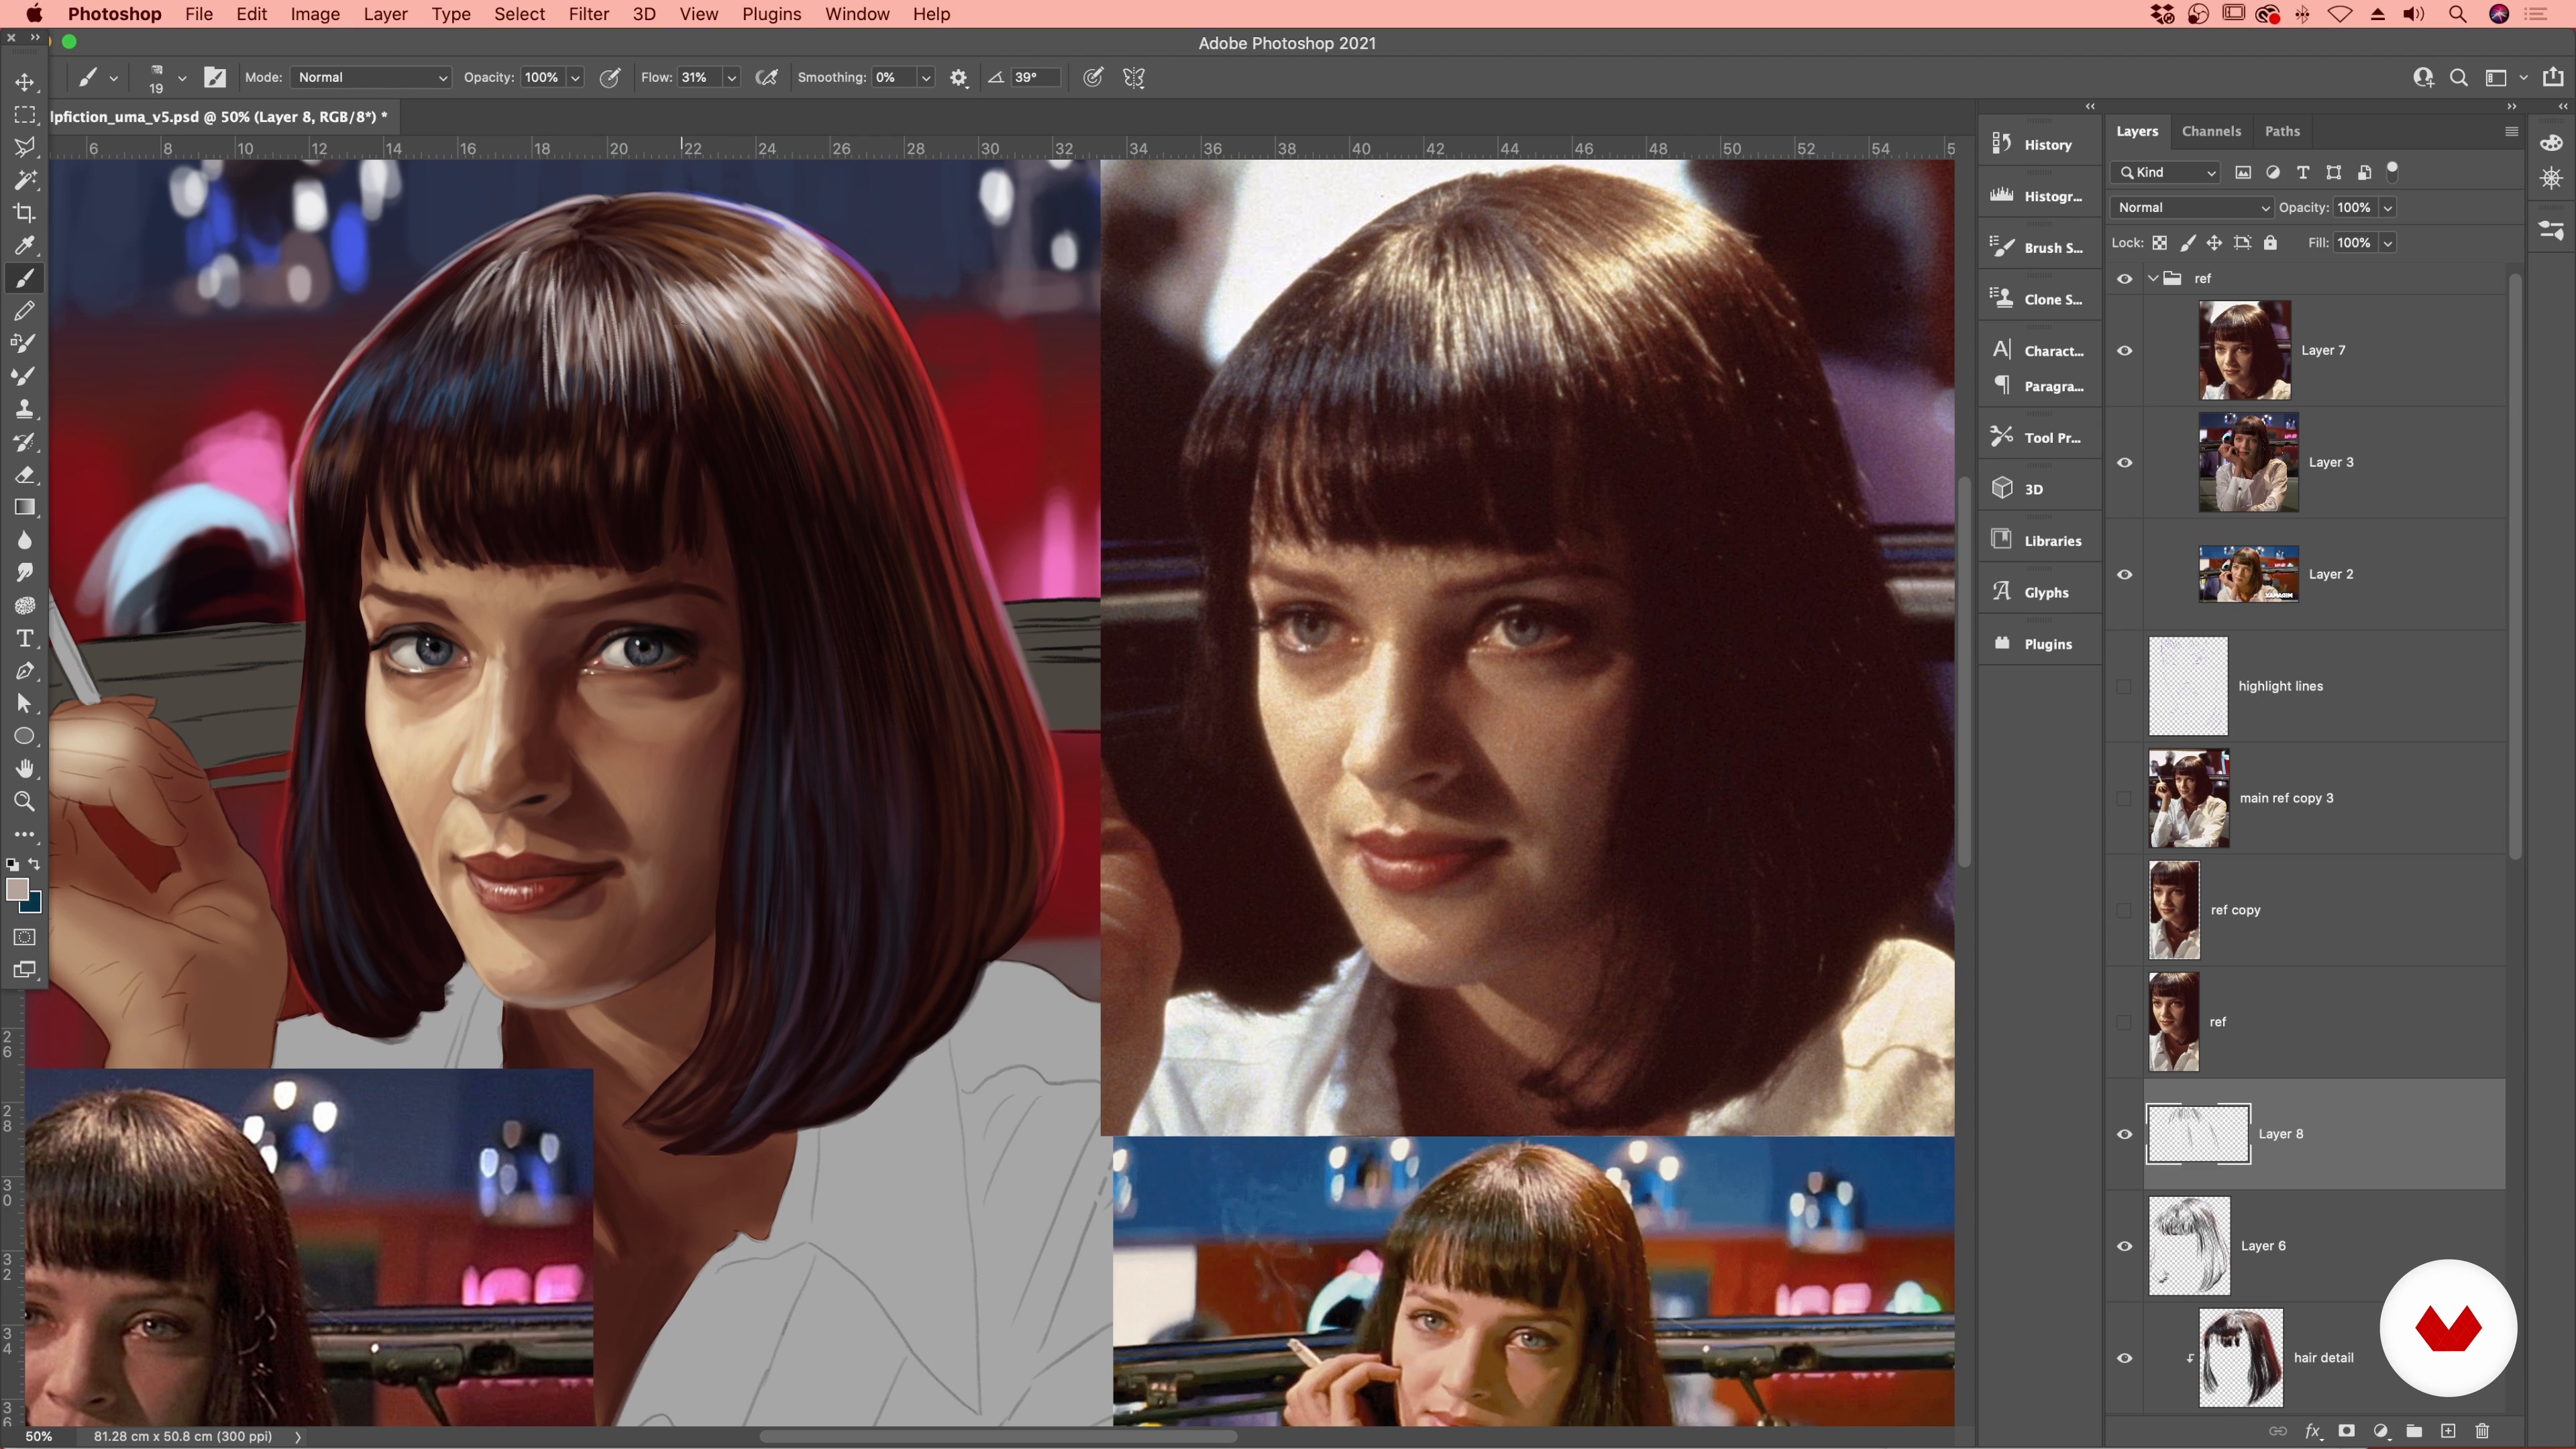
Task: Toggle symmetry paint butterfly icon
Action: pyautogui.click(x=1133, y=77)
